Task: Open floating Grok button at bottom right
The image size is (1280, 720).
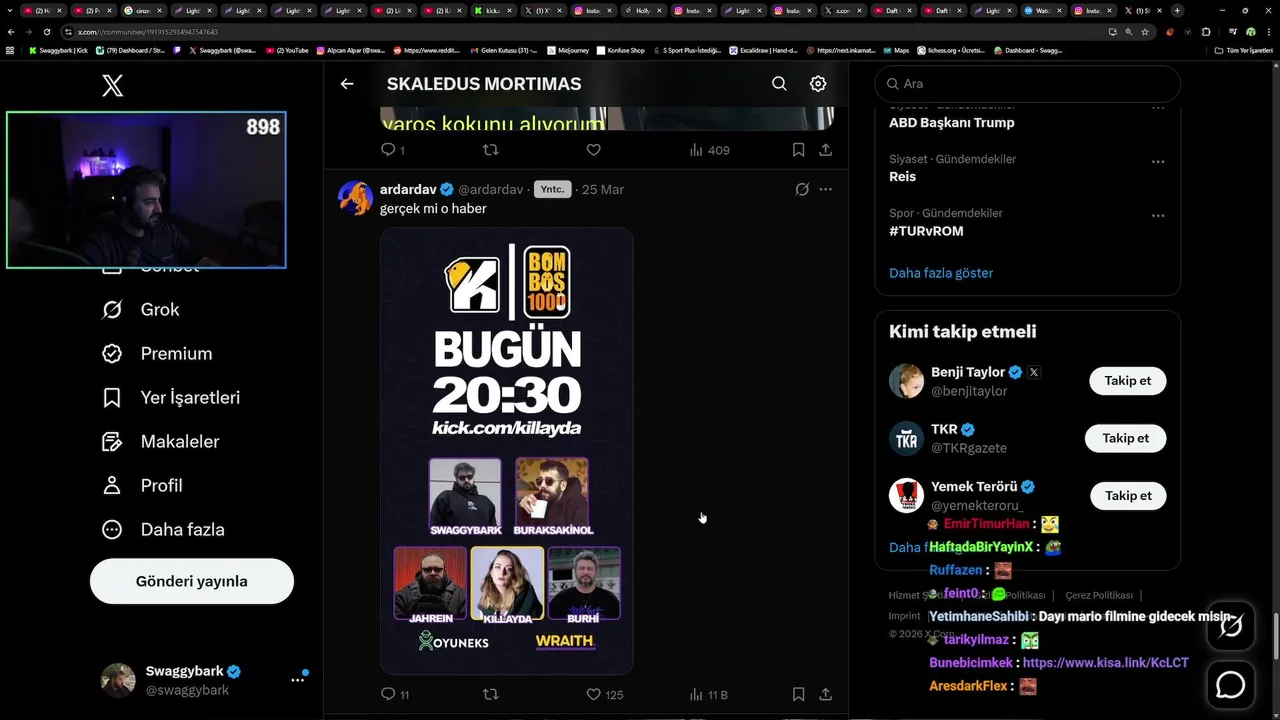Action: 1230,627
